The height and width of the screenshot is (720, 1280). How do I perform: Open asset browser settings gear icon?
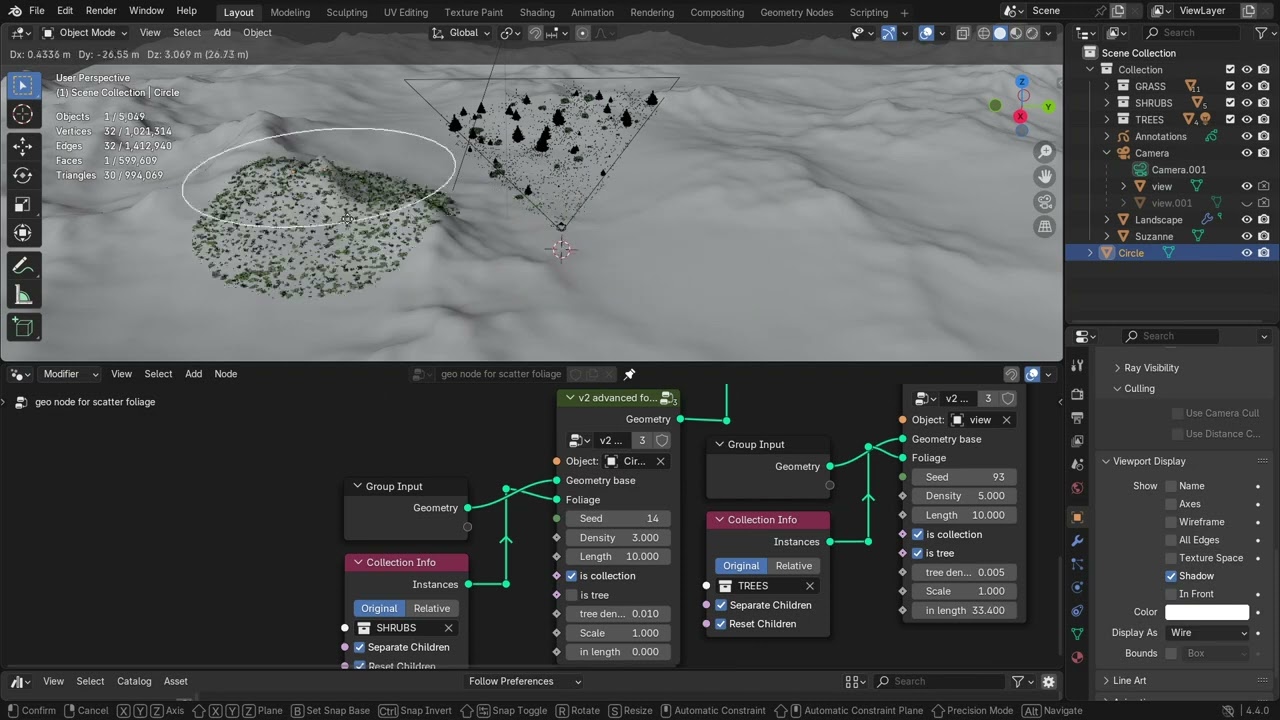[1048, 681]
